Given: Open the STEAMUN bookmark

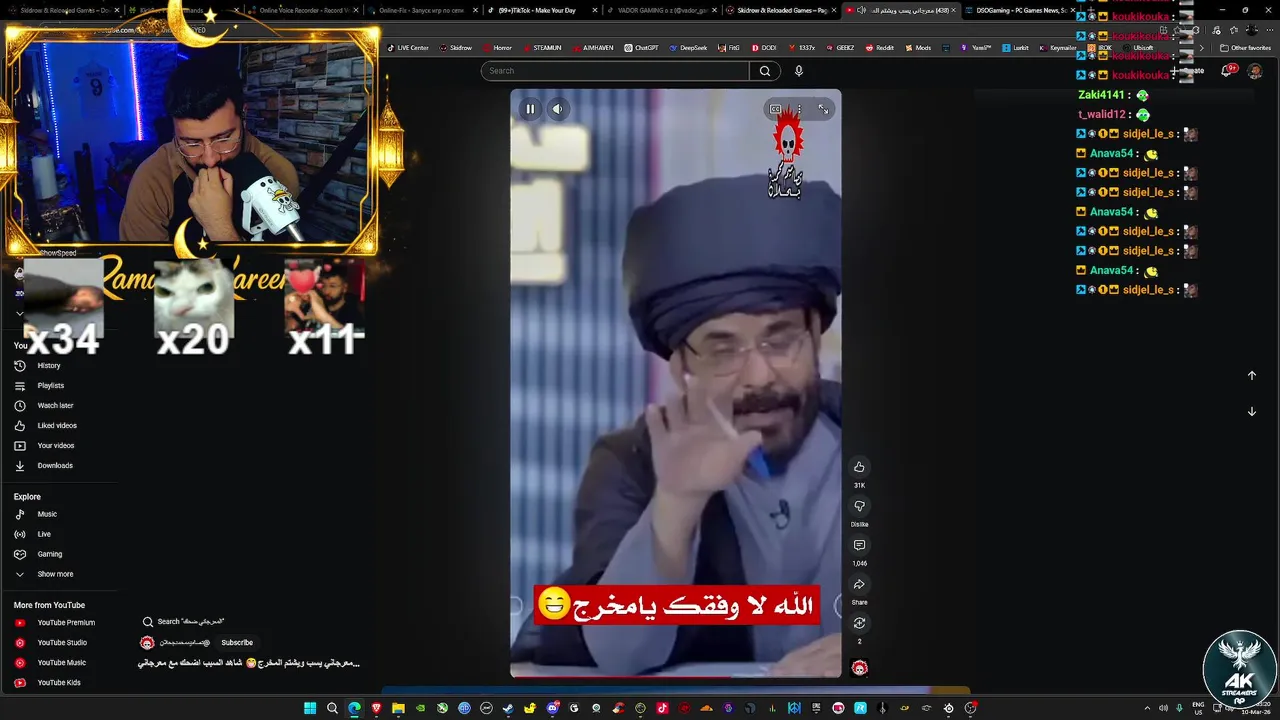Looking at the screenshot, I should (542, 48).
